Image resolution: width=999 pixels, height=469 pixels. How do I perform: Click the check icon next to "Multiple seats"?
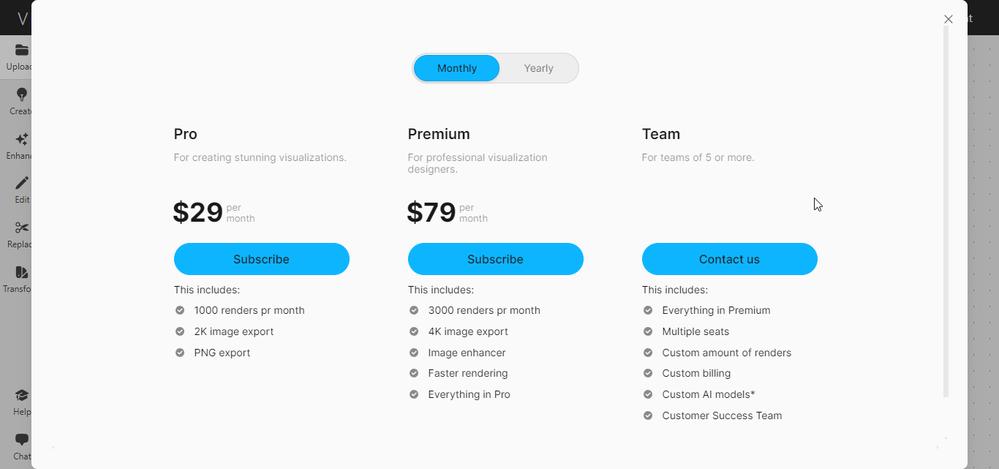point(648,331)
